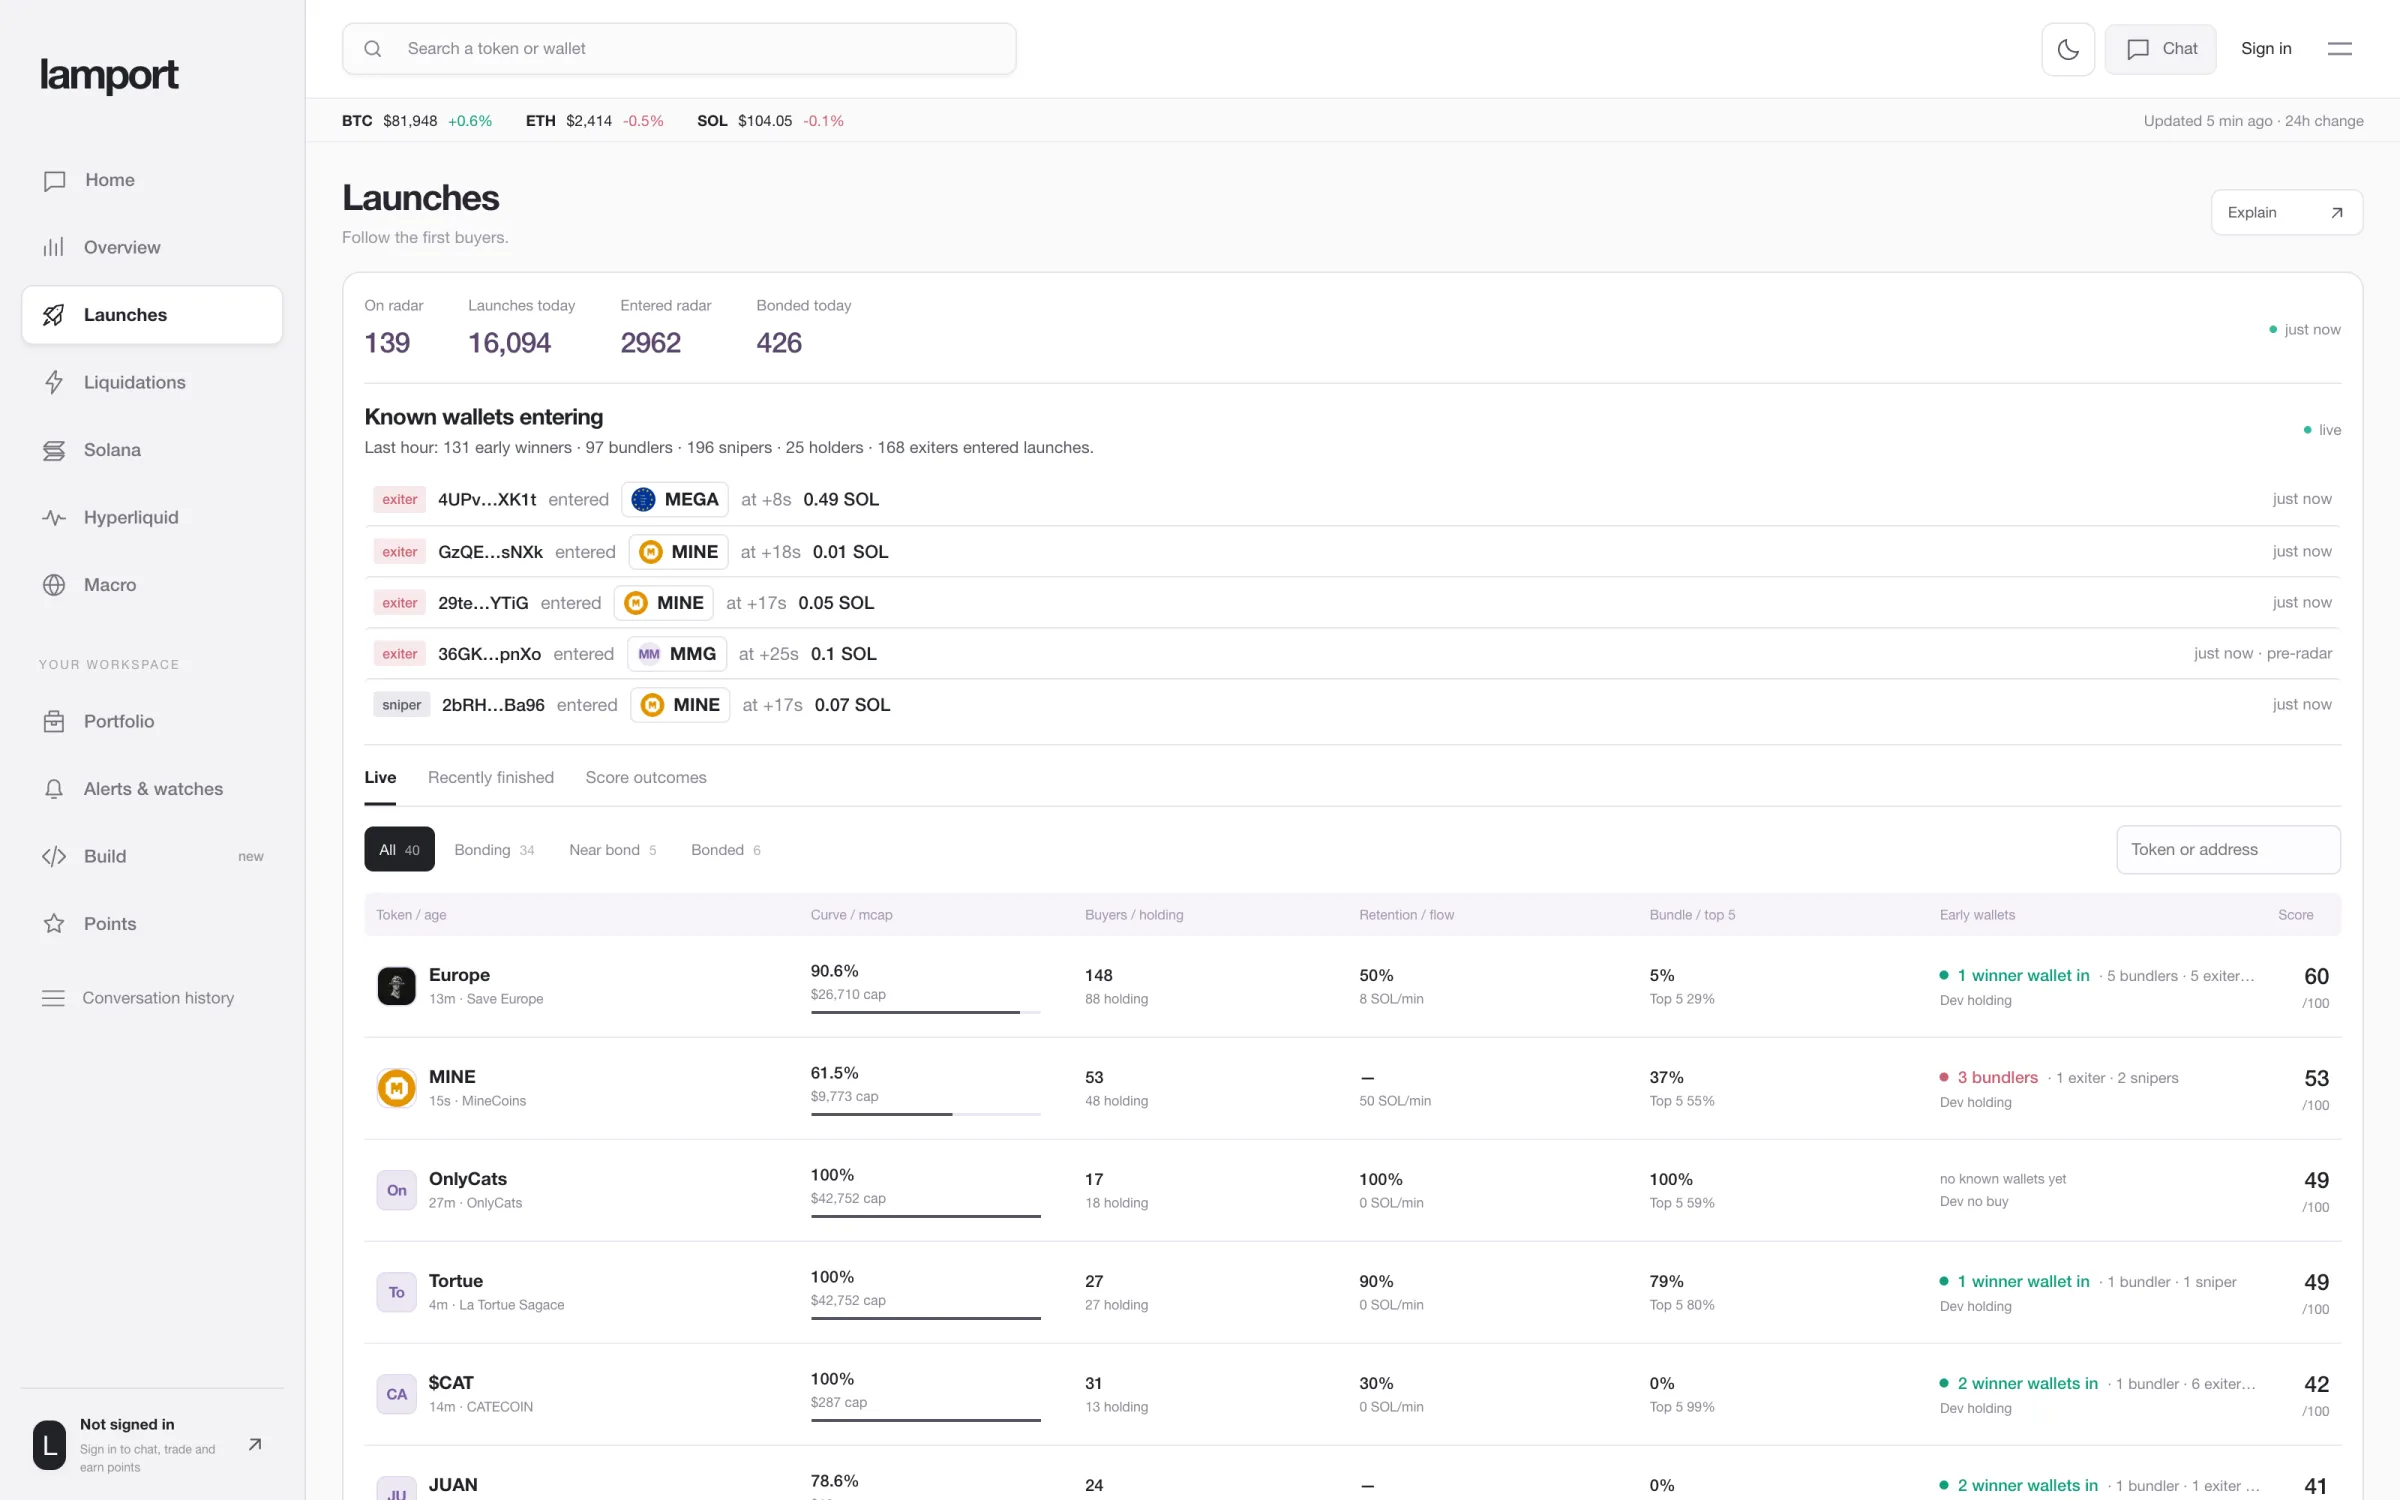Click the arrow beside Not signed in
The height and width of the screenshot is (1500, 2400).
(255, 1444)
